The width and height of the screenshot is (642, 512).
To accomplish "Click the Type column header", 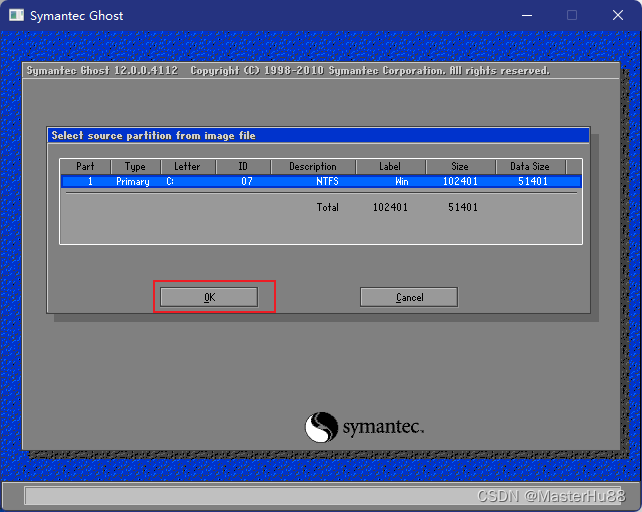I will pos(135,166).
